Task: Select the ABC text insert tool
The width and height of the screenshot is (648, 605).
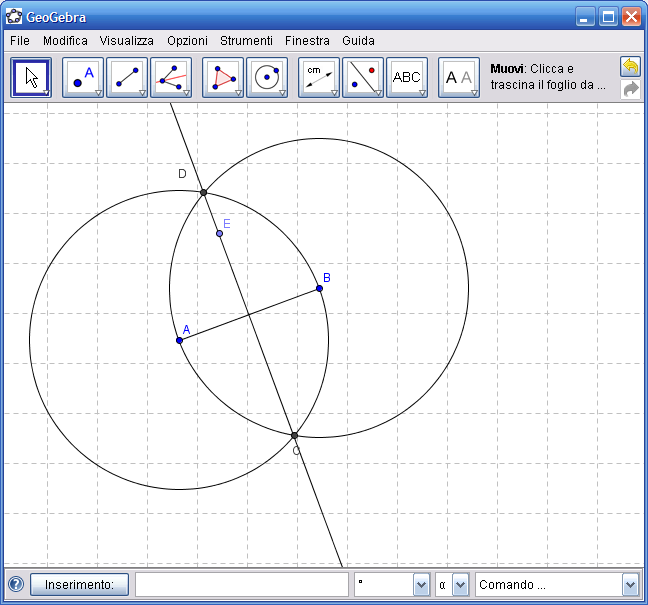Action: (x=407, y=77)
